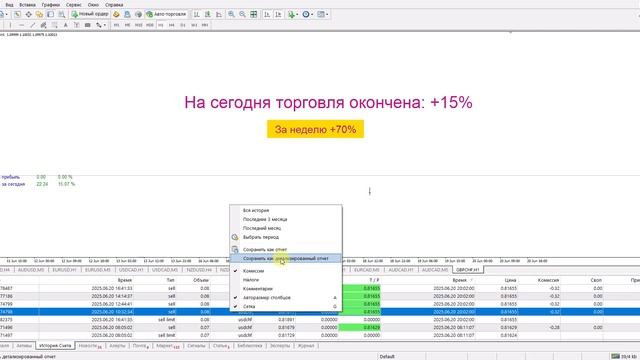Screen dimensions: 640x360
Task: Open the Справка menu
Action: pyautogui.click(x=114, y=5)
